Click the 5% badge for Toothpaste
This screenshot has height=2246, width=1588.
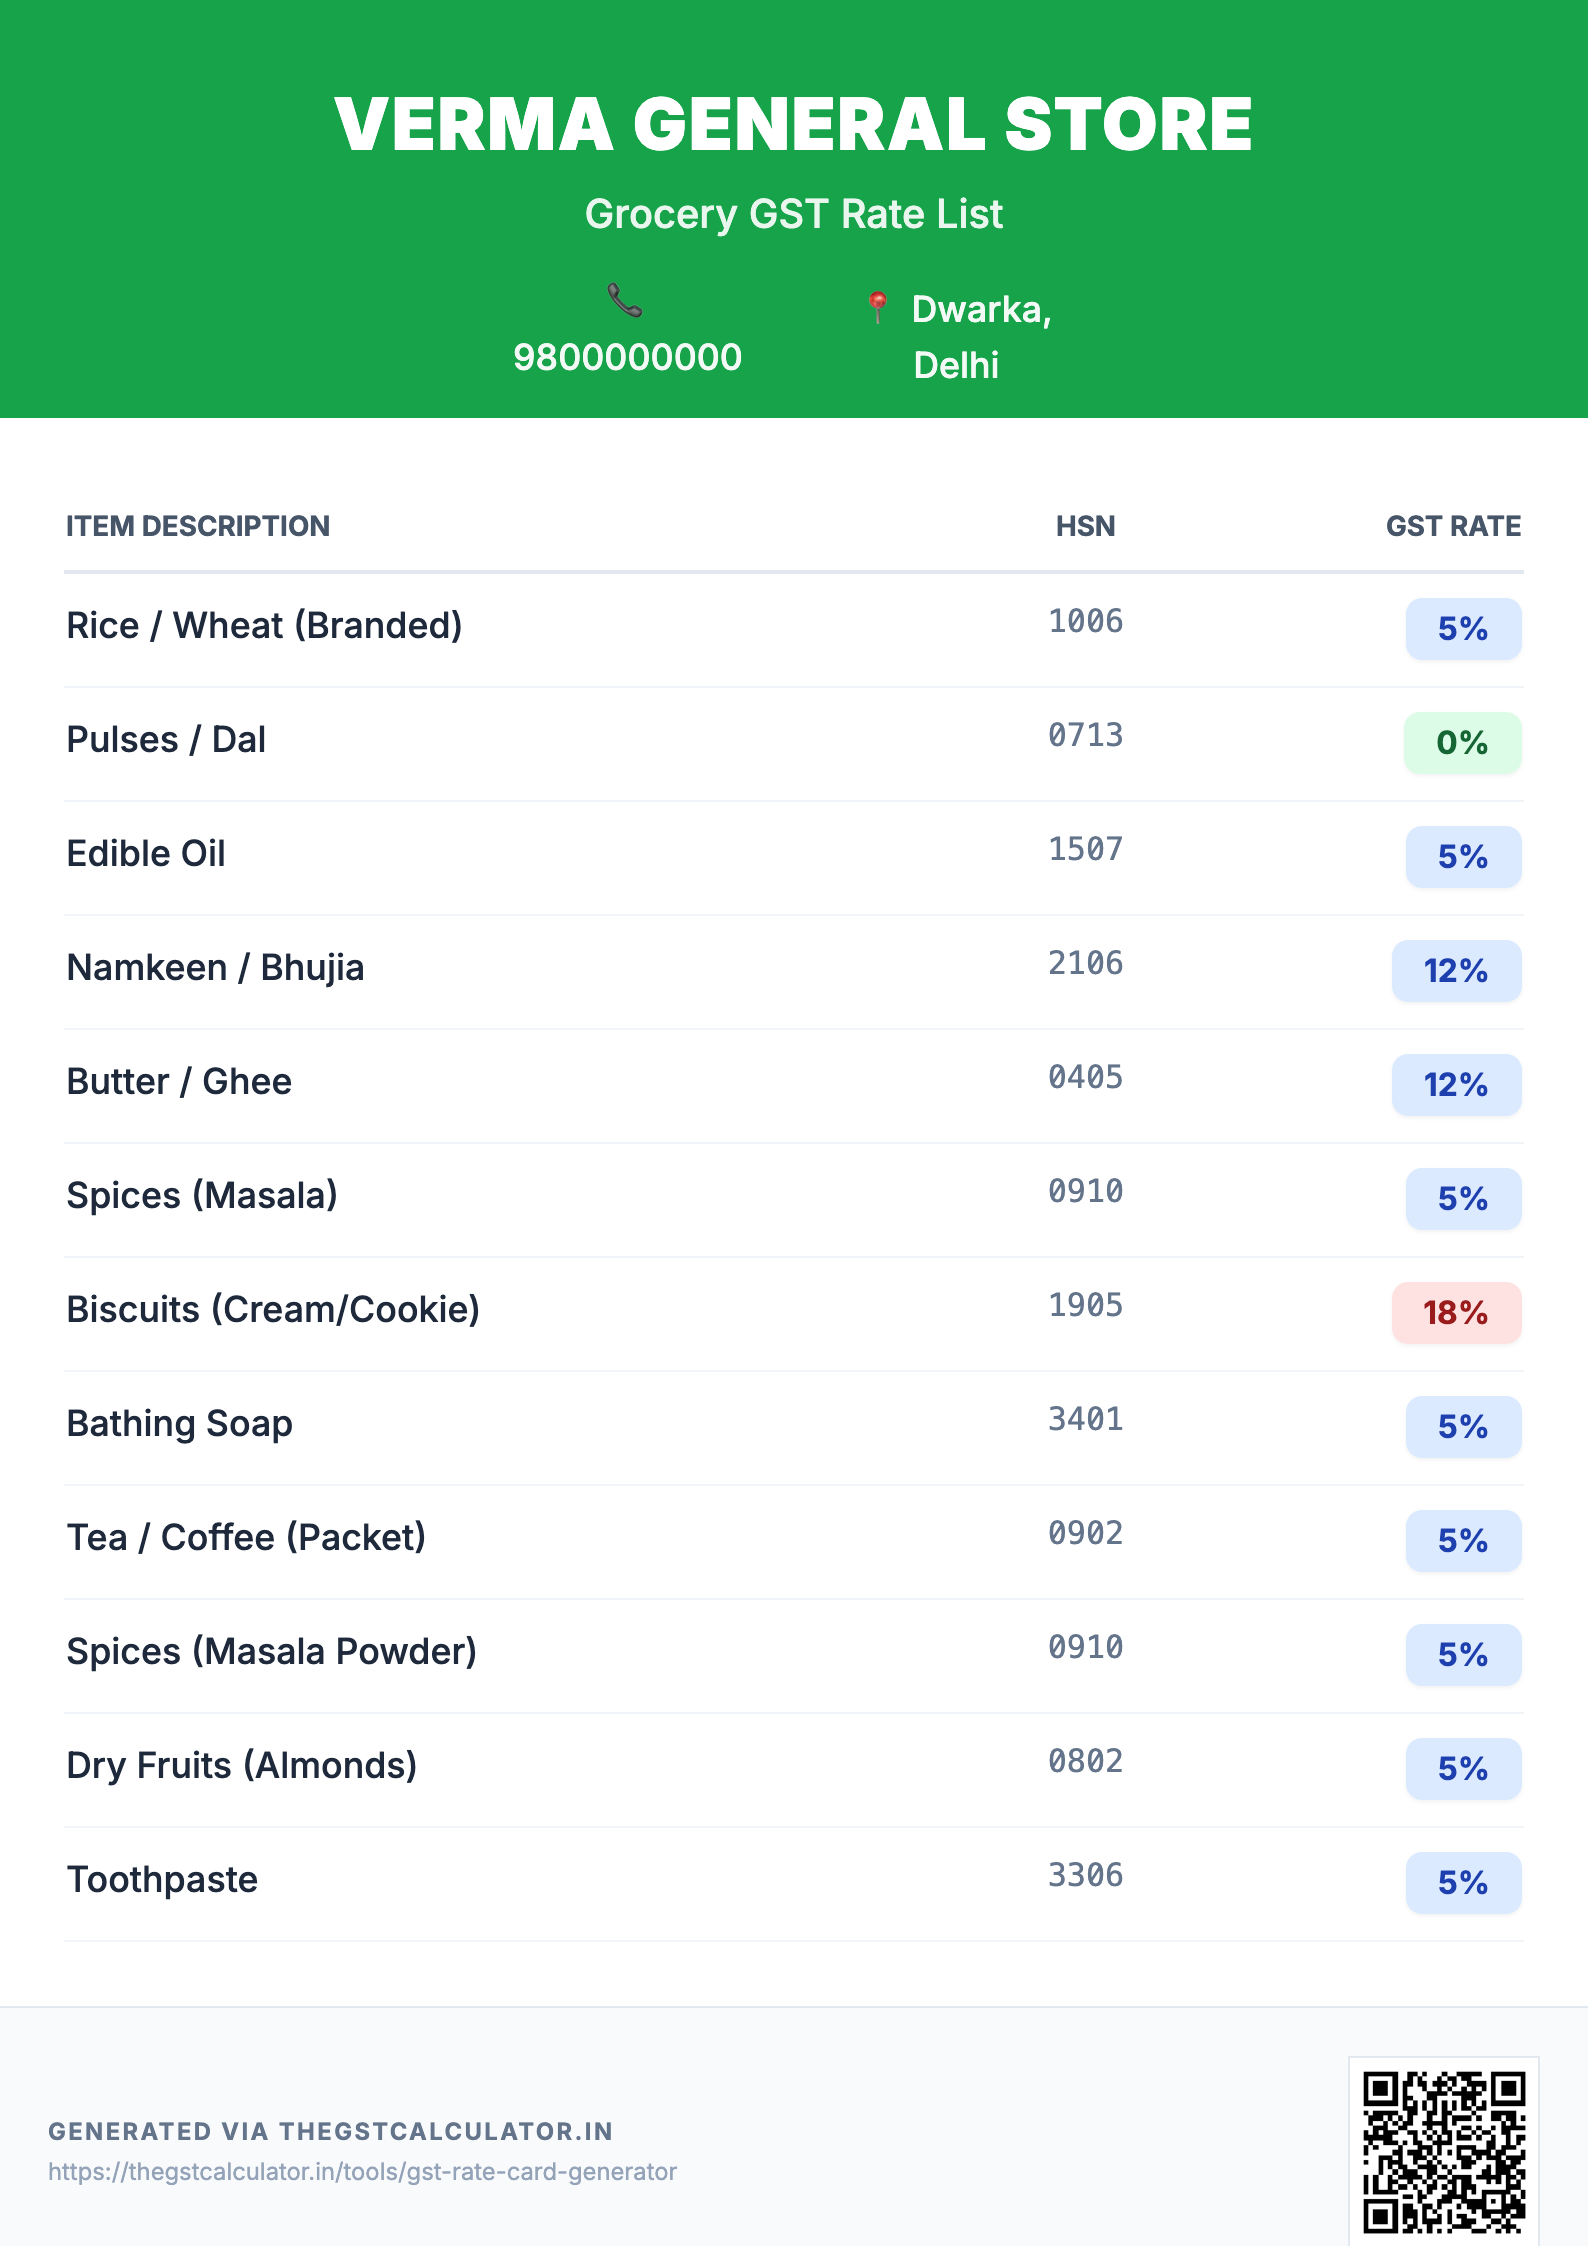click(1463, 1883)
